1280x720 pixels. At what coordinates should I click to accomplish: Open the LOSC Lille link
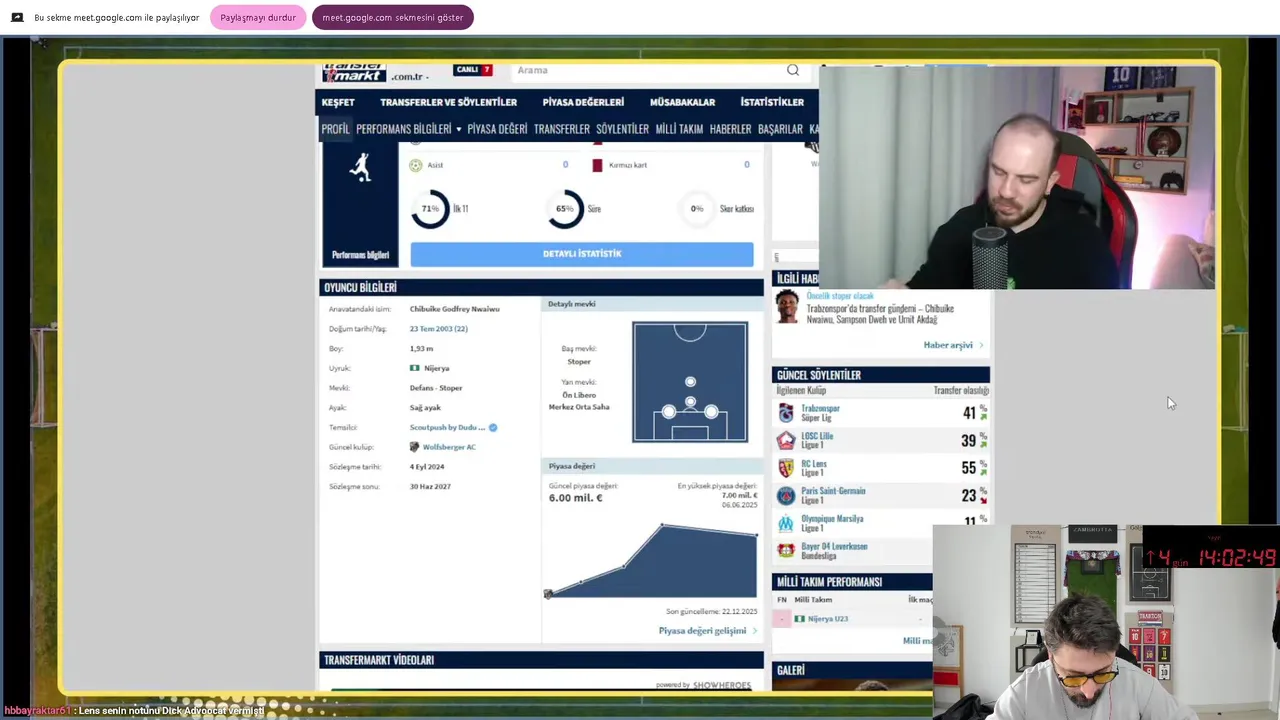click(x=817, y=436)
